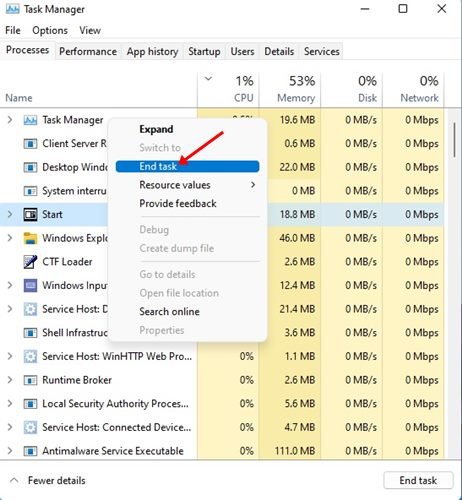This screenshot has width=462, height=500.
Task: Select Search online from context menu
Action: [x=169, y=311]
